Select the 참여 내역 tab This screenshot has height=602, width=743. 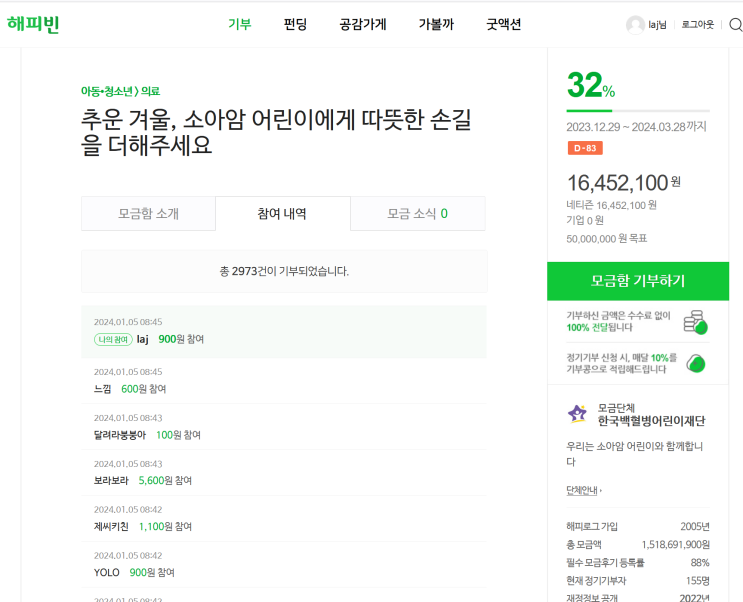click(282, 213)
